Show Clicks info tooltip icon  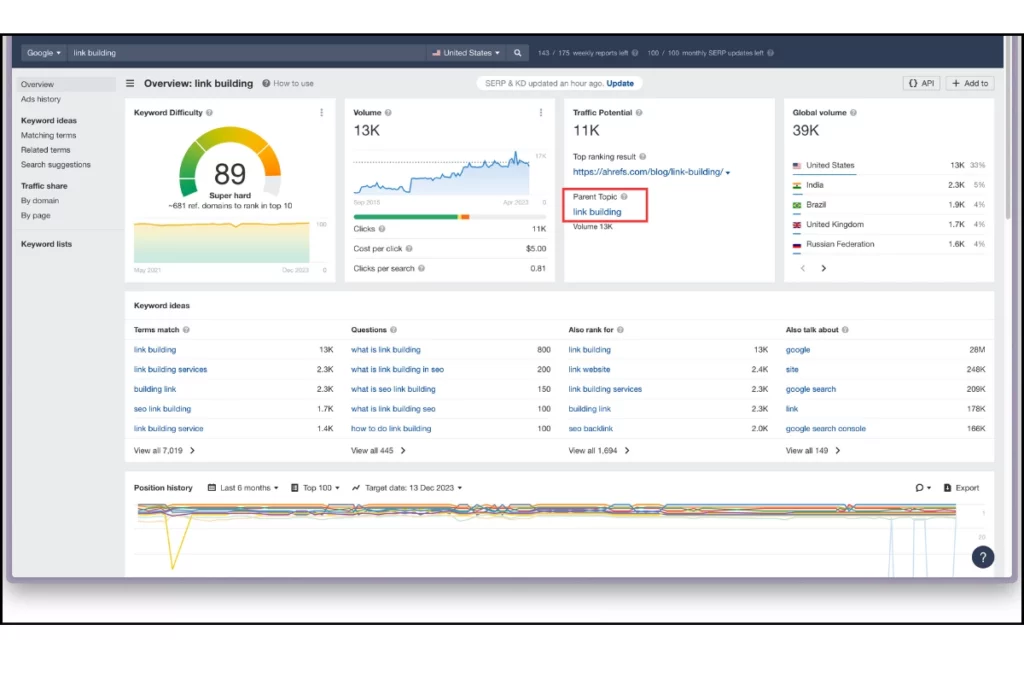coord(382,229)
